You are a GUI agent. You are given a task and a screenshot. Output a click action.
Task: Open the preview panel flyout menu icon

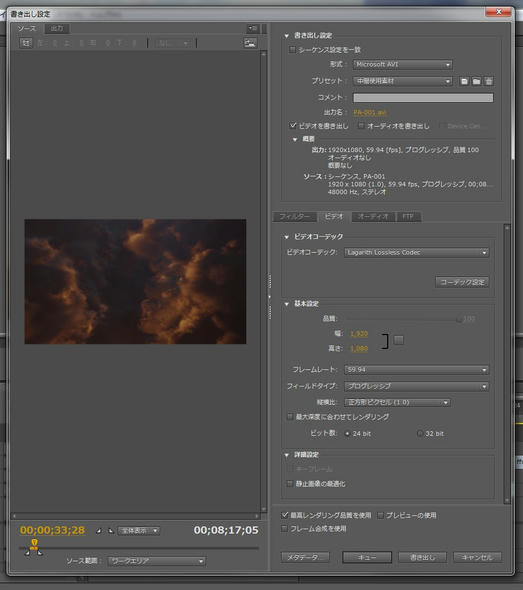(x=253, y=28)
